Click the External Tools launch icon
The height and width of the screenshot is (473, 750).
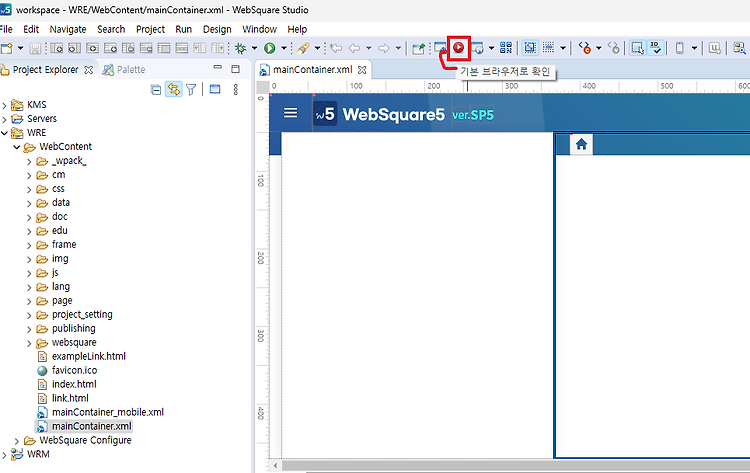[302, 48]
